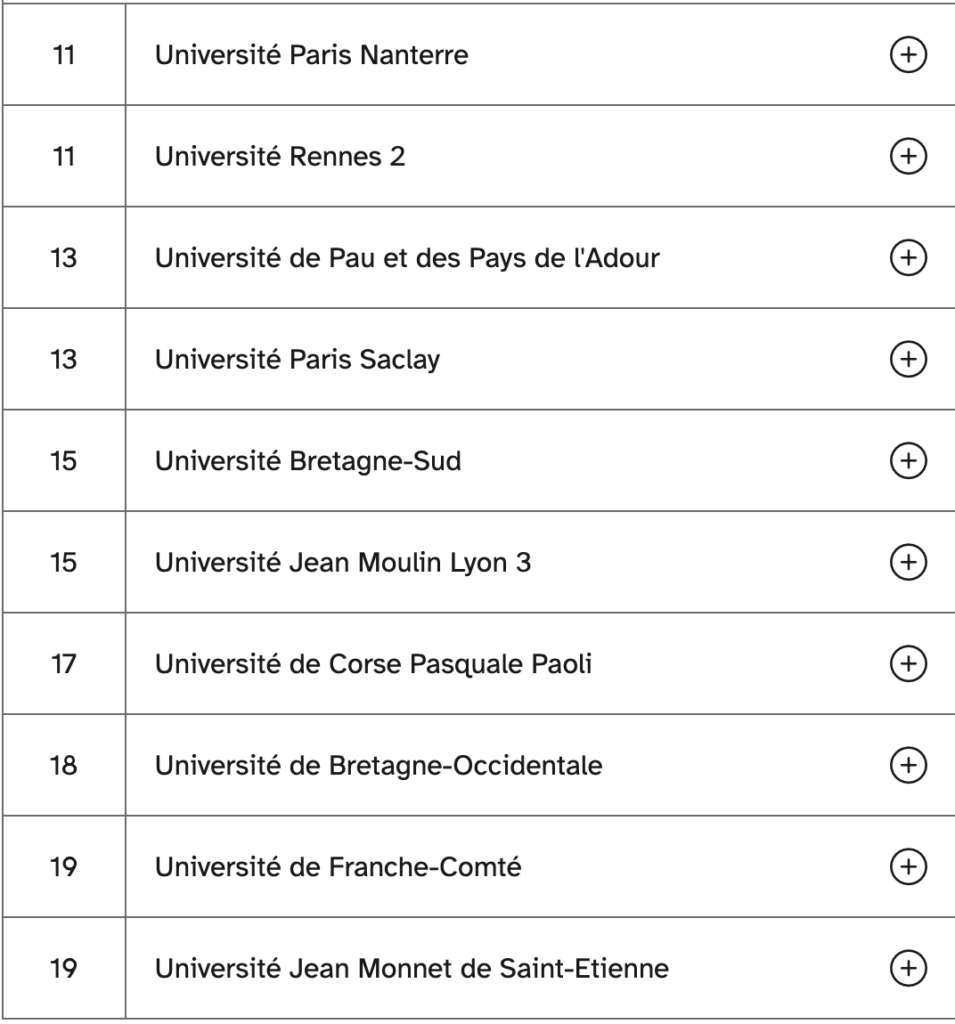Expand the Université Paris Nanterre row
This screenshot has height=1024, width=955.
(x=908, y=55)
